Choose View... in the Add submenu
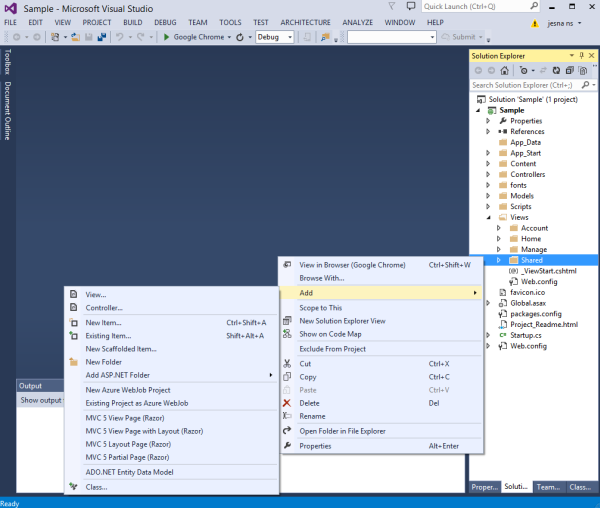The width and height of the screenshot is (600, 508). pos(171,295)
